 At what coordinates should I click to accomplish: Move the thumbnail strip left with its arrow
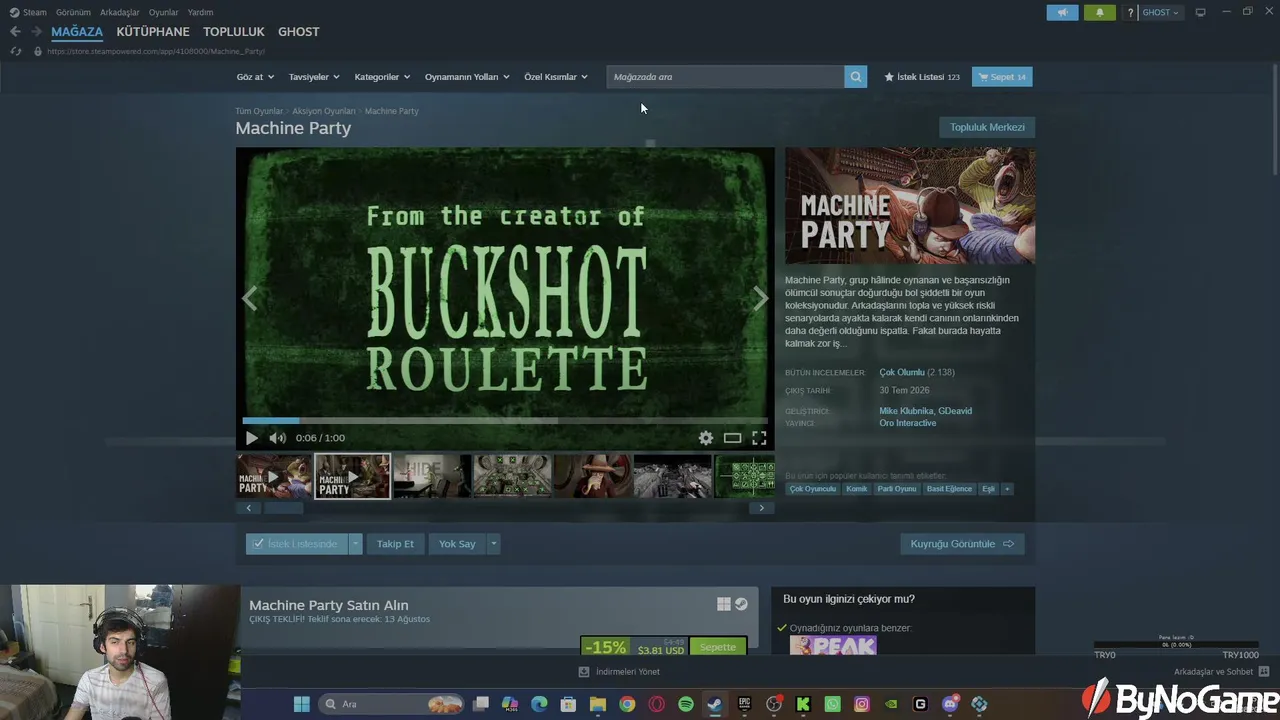tap(249, 508)
